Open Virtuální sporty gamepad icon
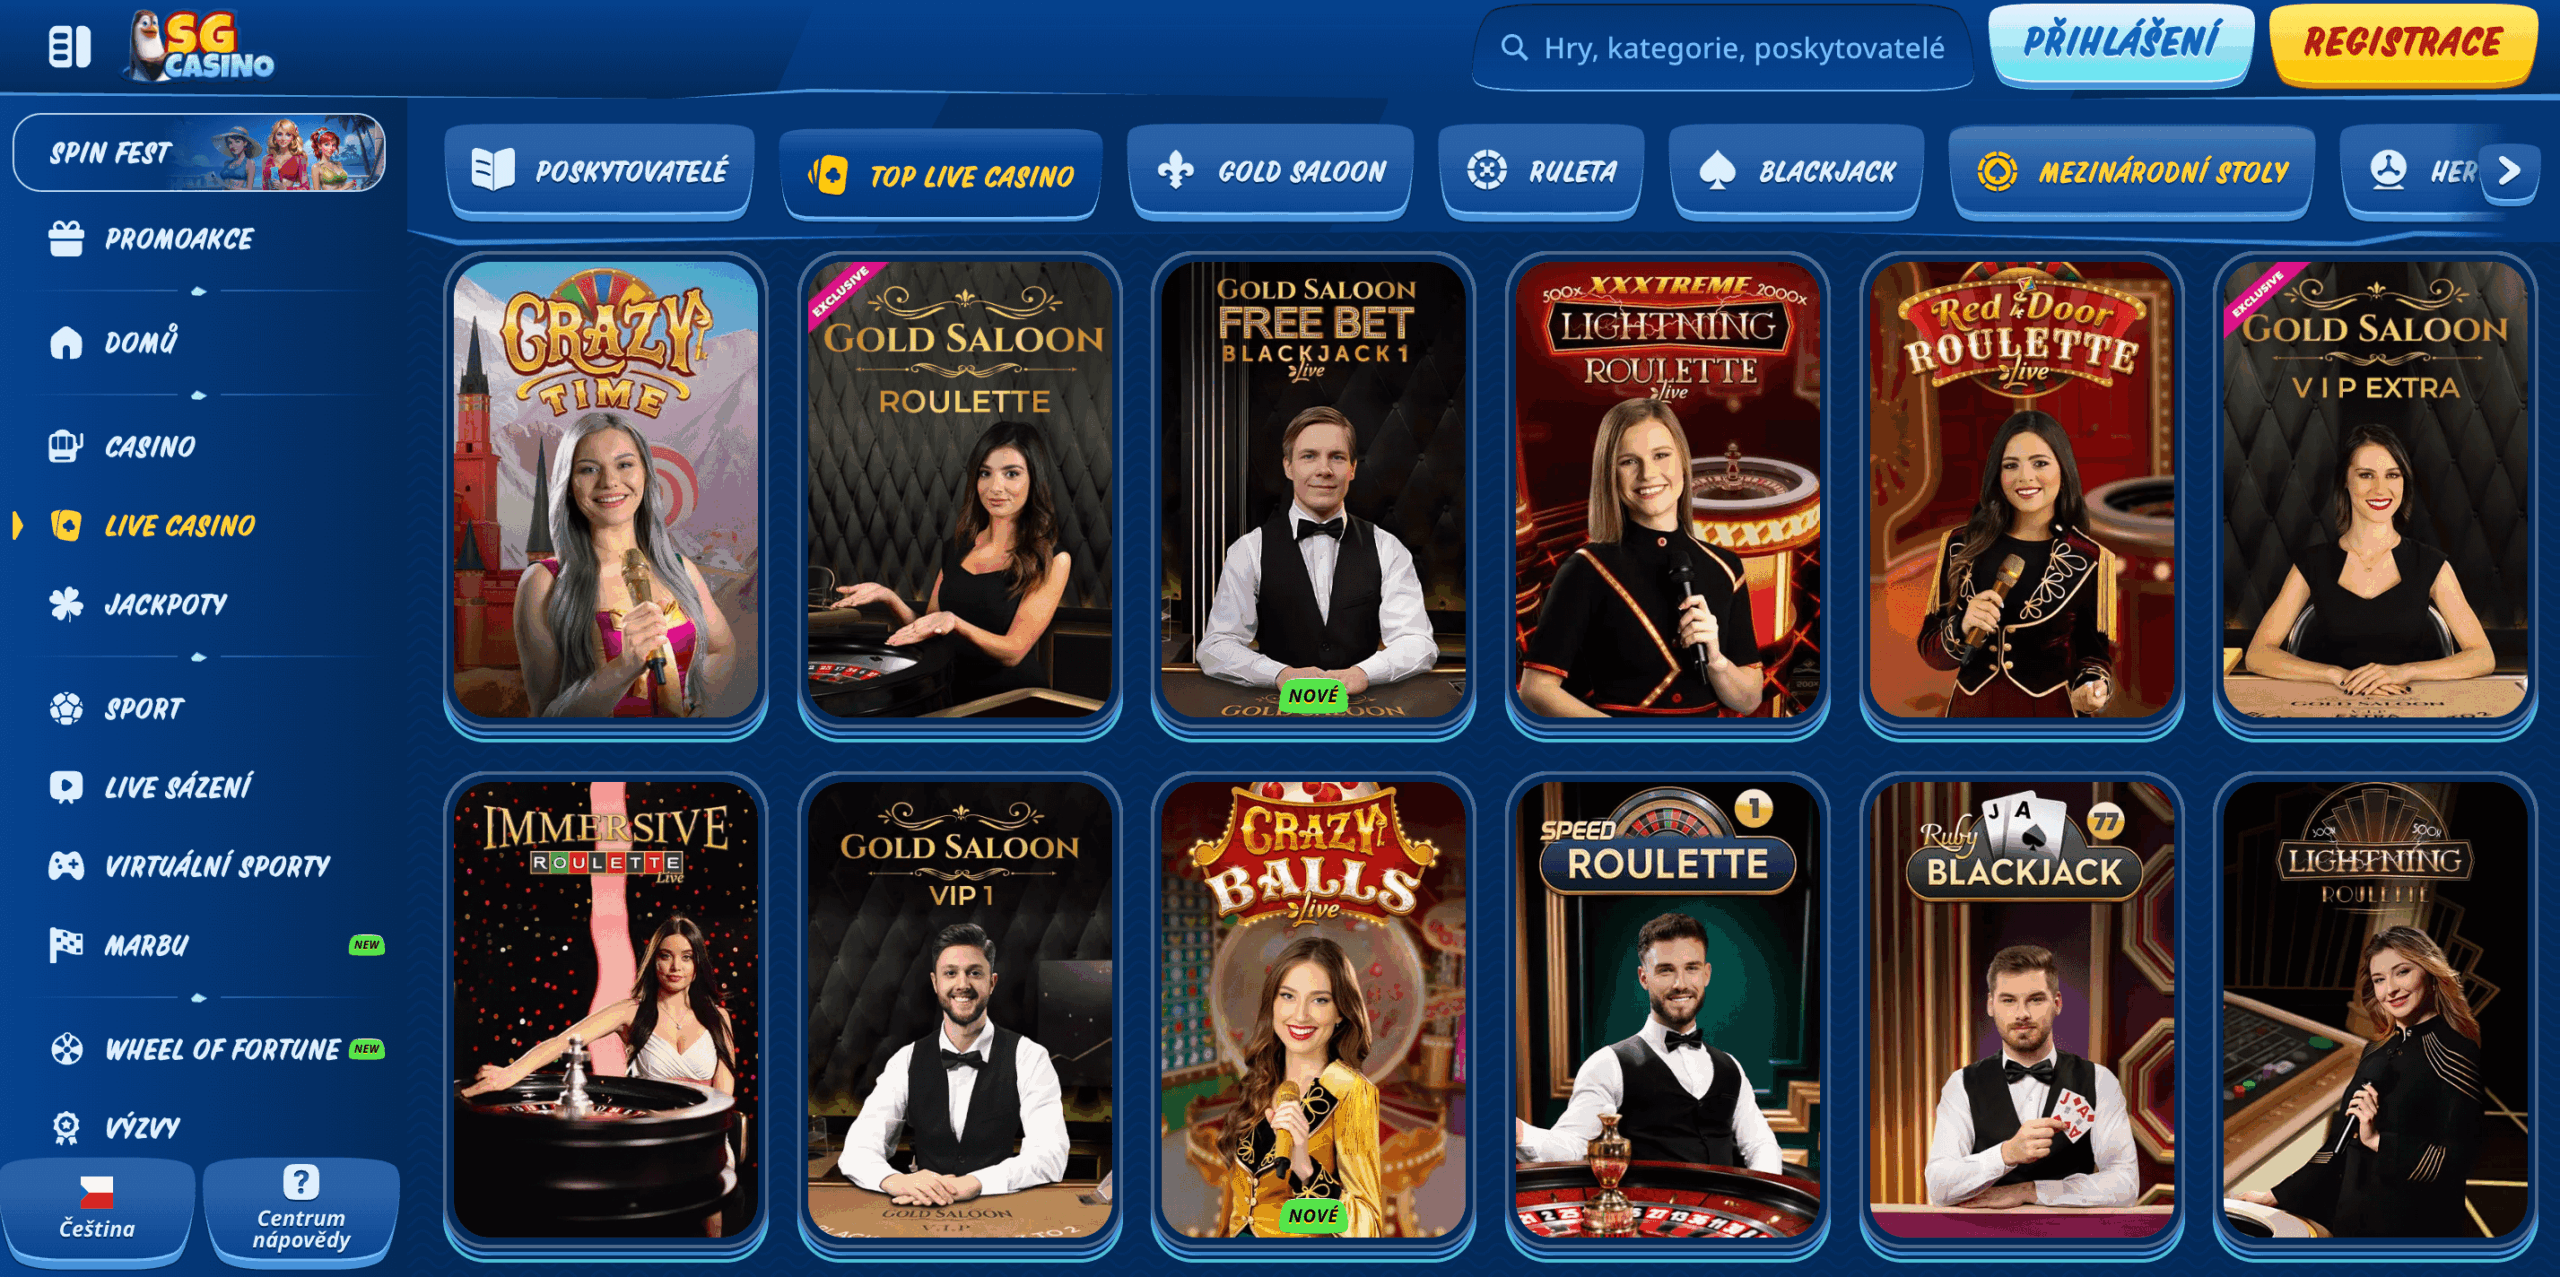This screenshot has height=1277, width=2560. tap(66, 865)
